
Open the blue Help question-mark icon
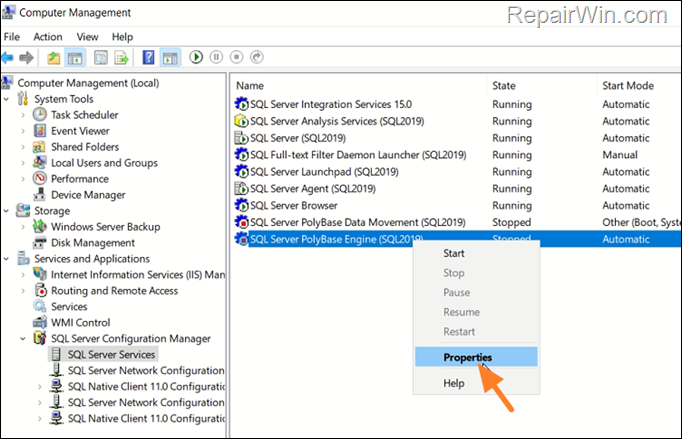pos(148,57)
